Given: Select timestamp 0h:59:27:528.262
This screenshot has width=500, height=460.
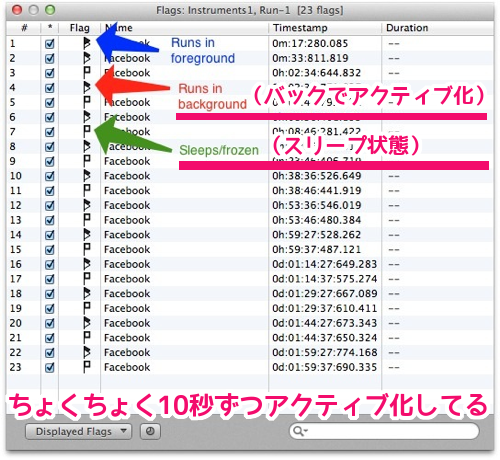Looking at the screenshot, I should pos(316,235).
